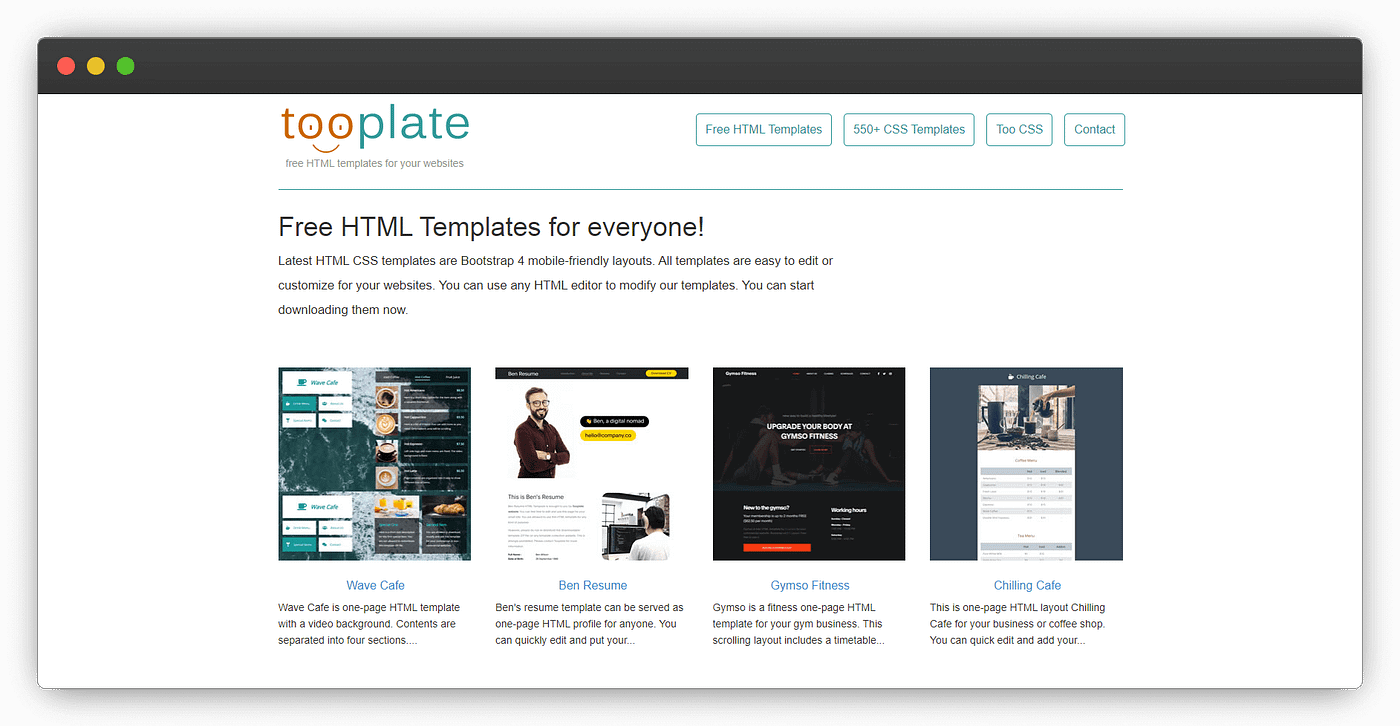Click the yellow minimize window button

[96, 66]
